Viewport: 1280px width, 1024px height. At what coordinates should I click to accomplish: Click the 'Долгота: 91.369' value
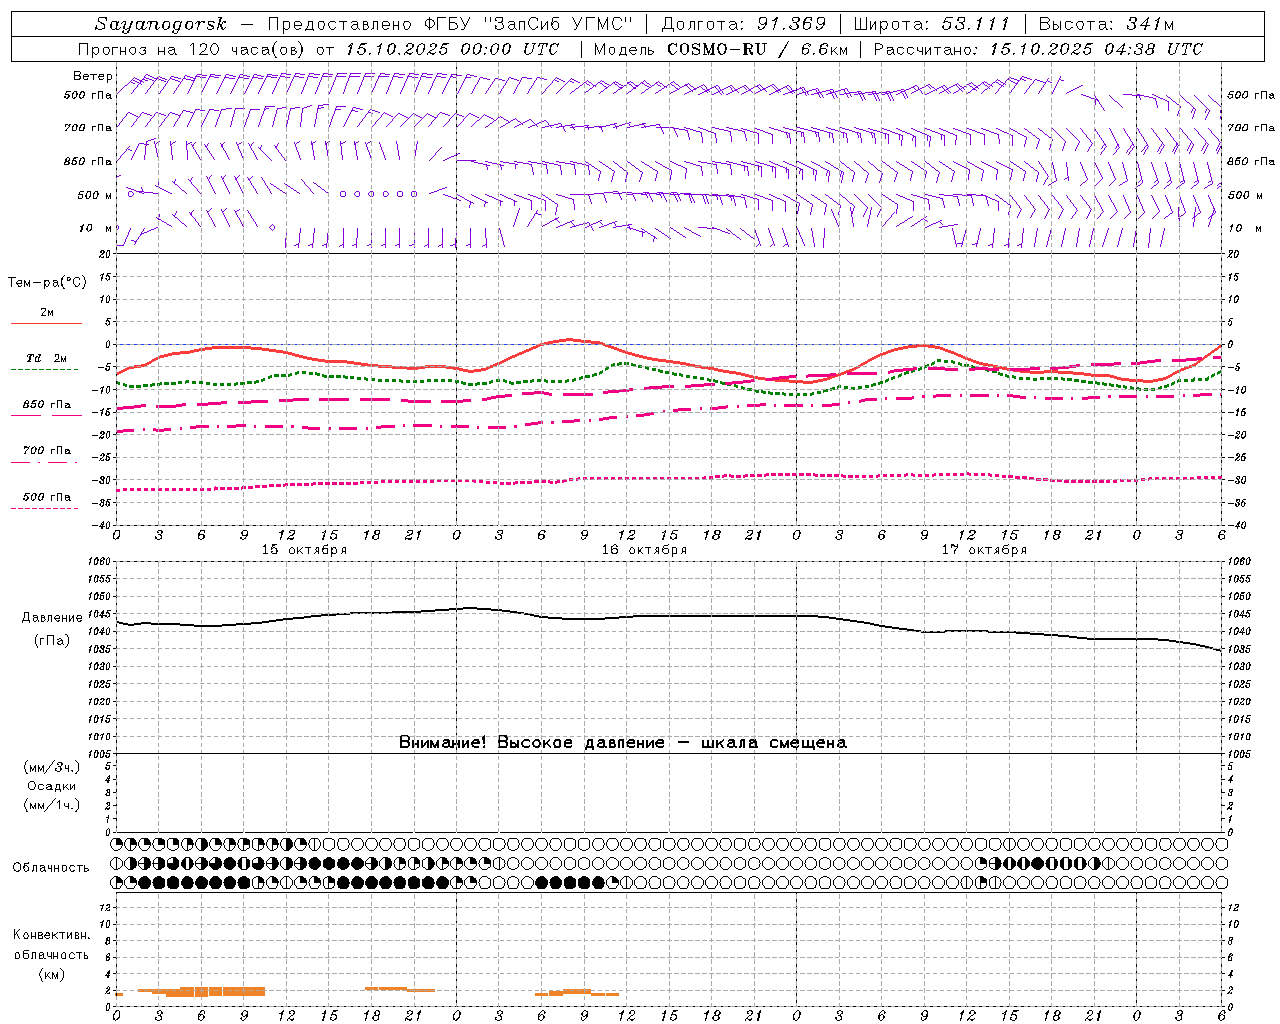tap(744, 24)
